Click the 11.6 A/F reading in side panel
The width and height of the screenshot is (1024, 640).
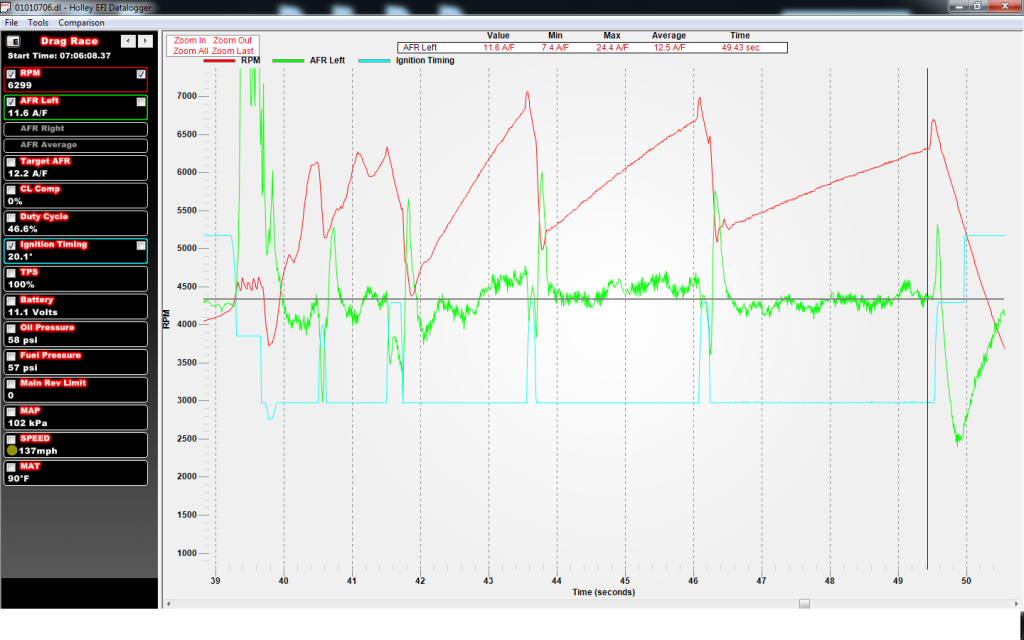pos(27,113)
